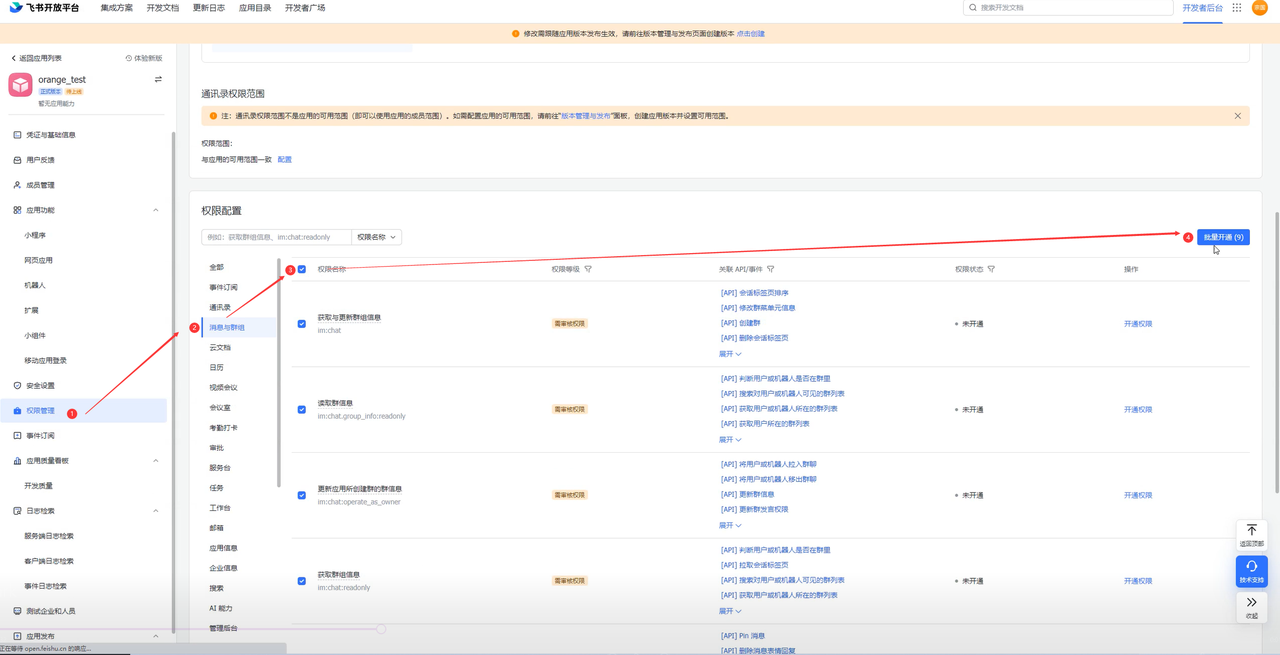Click the 应用功能 grid icon
Image resolution: width=1280 pixels, height=655 pixels.
tap(17, 210)
